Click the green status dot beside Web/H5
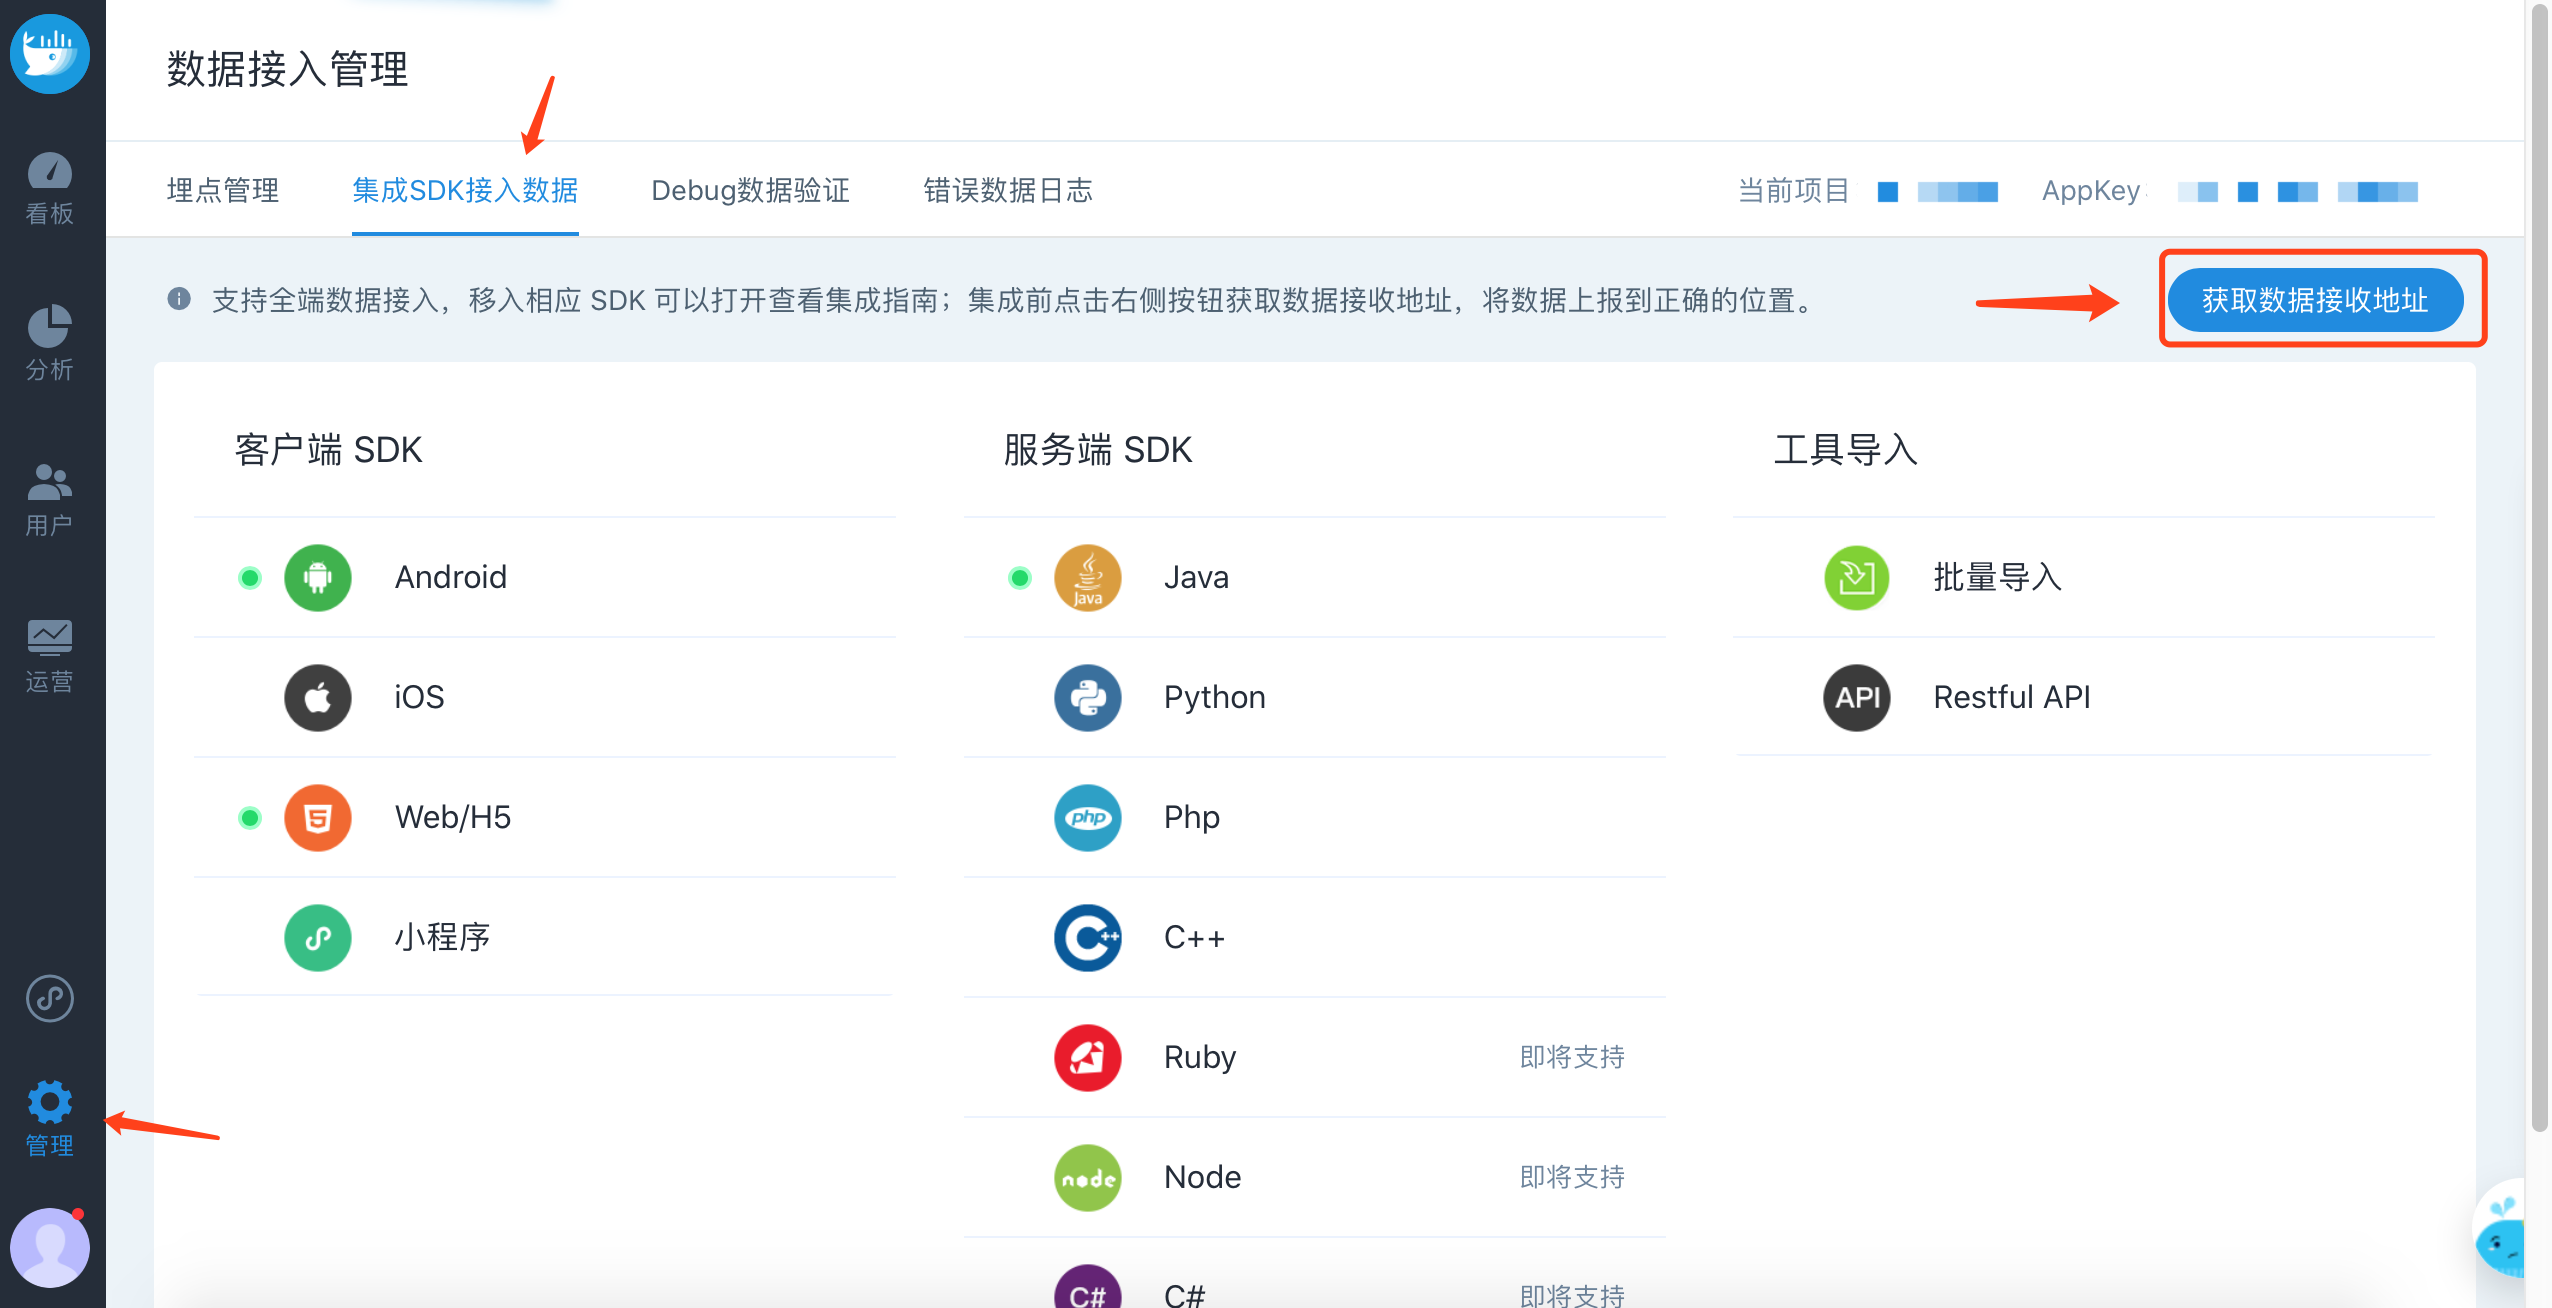Screen dimensions: 2552x1308 250,817
